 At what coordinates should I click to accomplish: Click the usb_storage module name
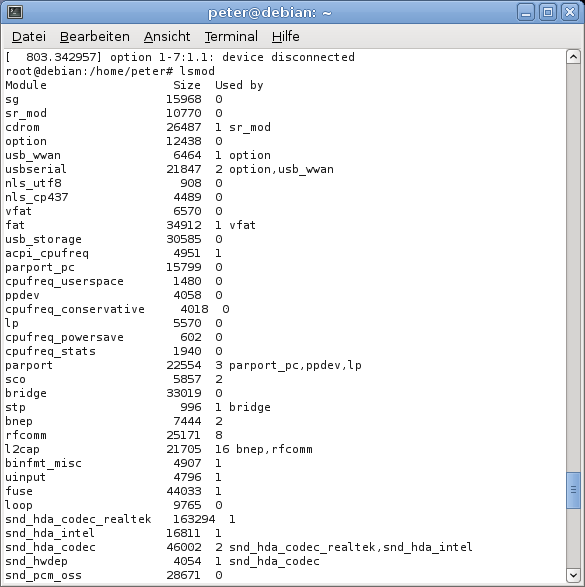point(43,239)
